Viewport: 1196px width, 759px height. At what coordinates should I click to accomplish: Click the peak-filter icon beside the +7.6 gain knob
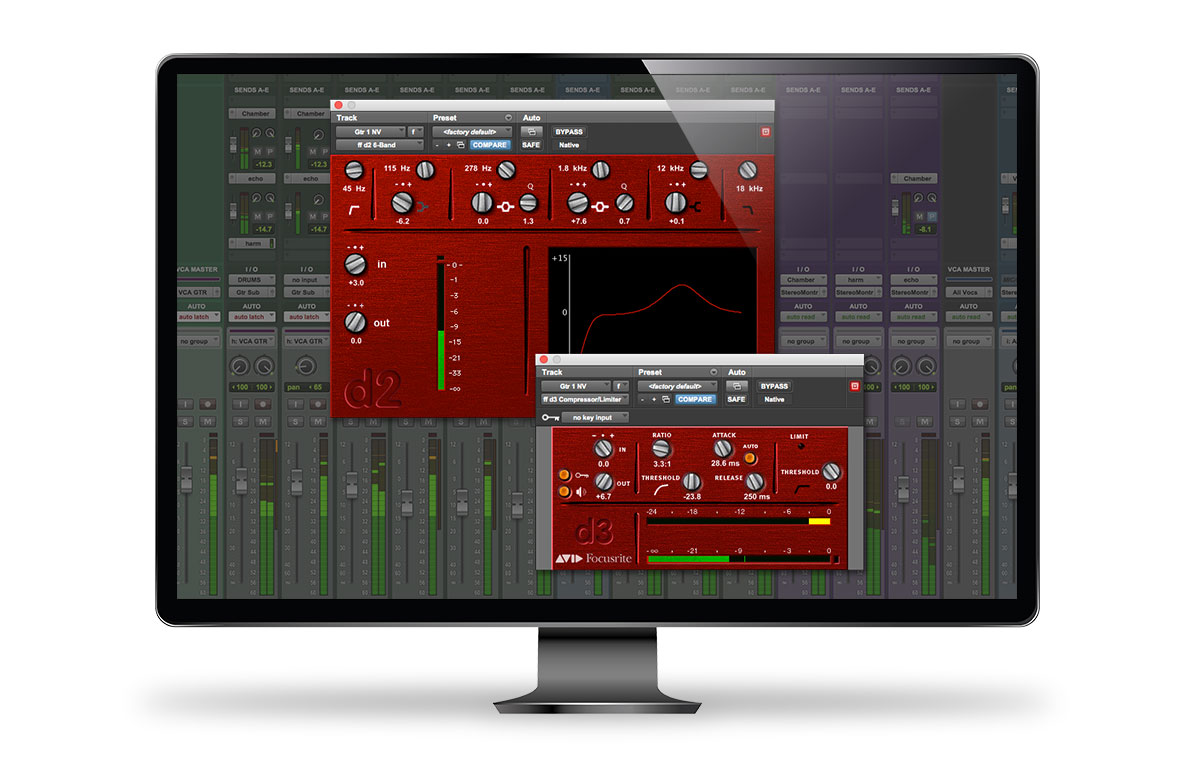pos(600,207)
